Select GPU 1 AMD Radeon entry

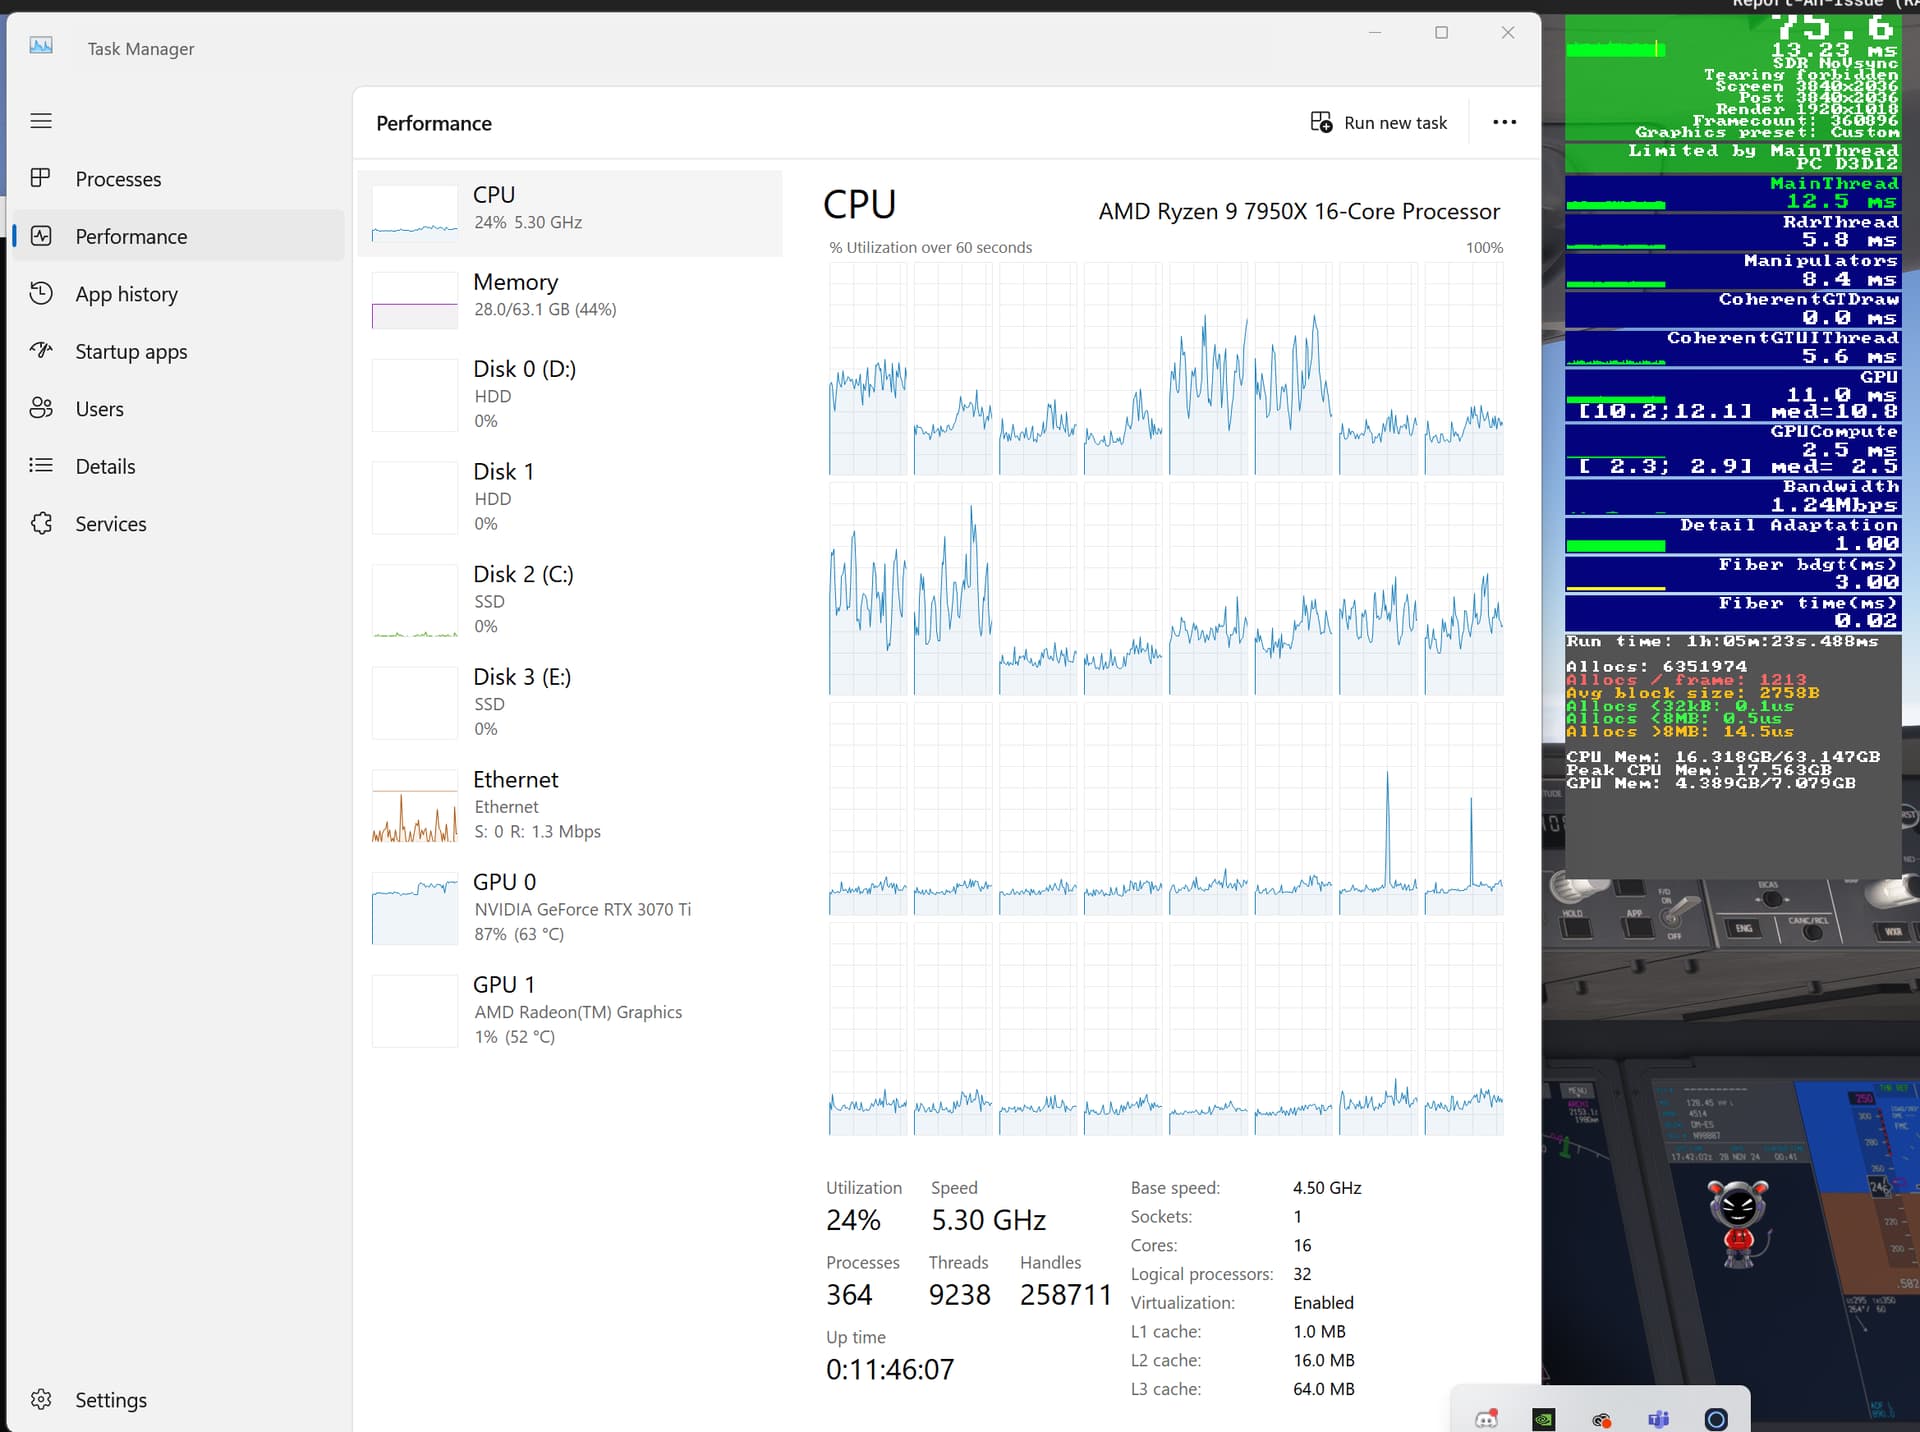(x=570, y=1010)
